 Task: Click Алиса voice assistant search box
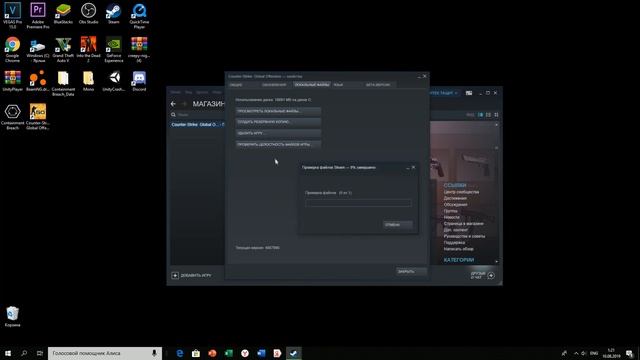[x=105, y=353]
